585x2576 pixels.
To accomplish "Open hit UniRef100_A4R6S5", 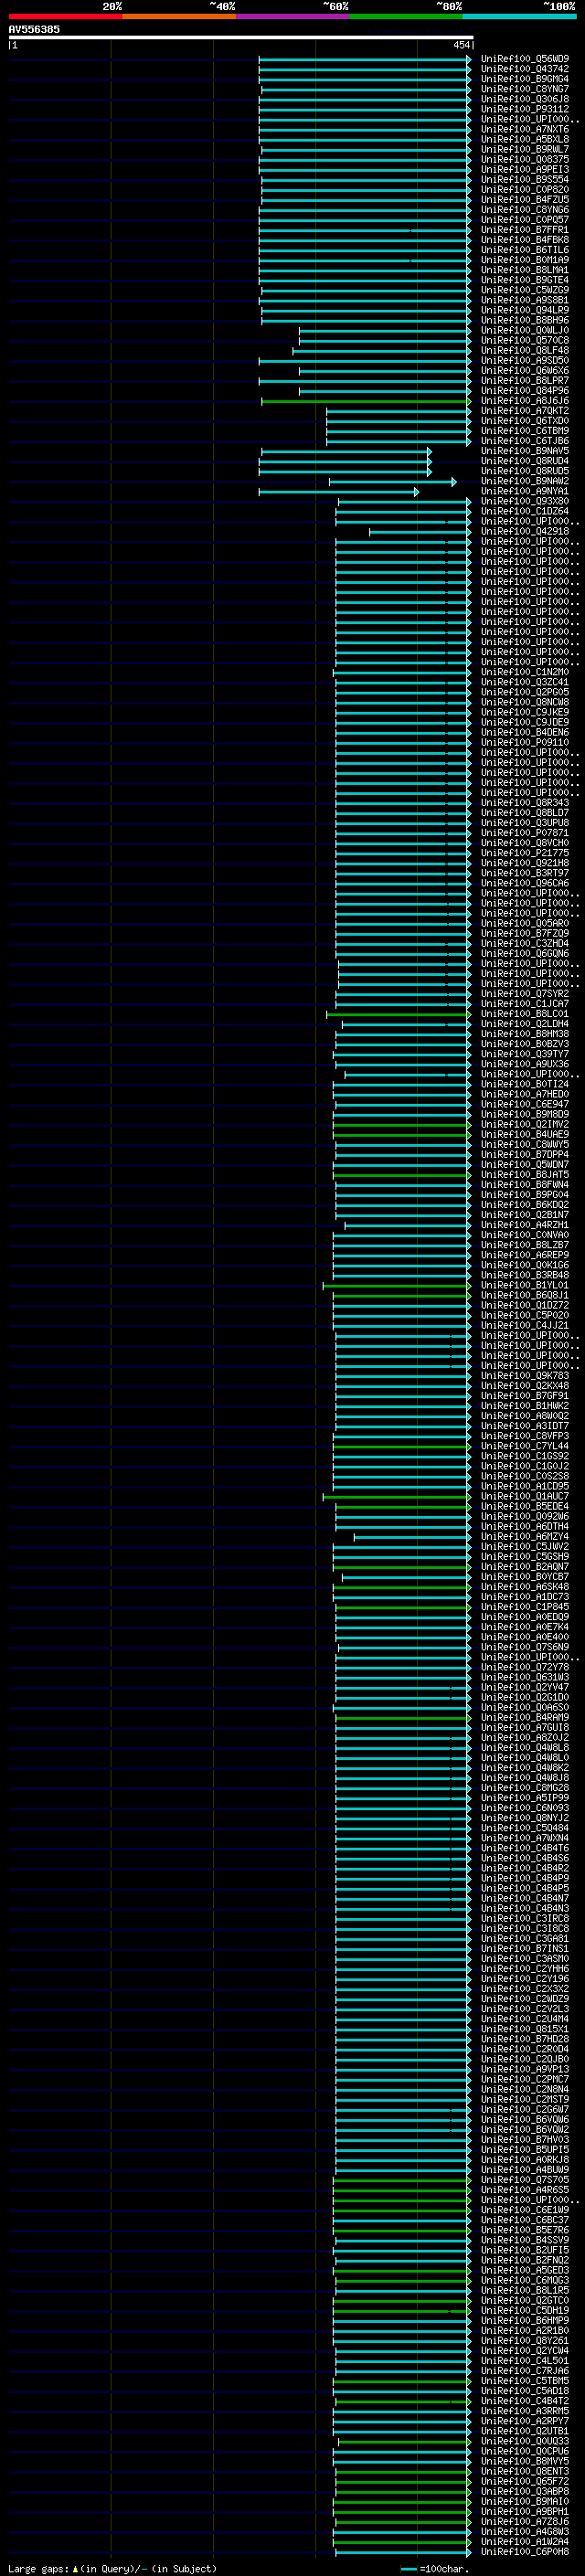I will (x=525, y=2189).
